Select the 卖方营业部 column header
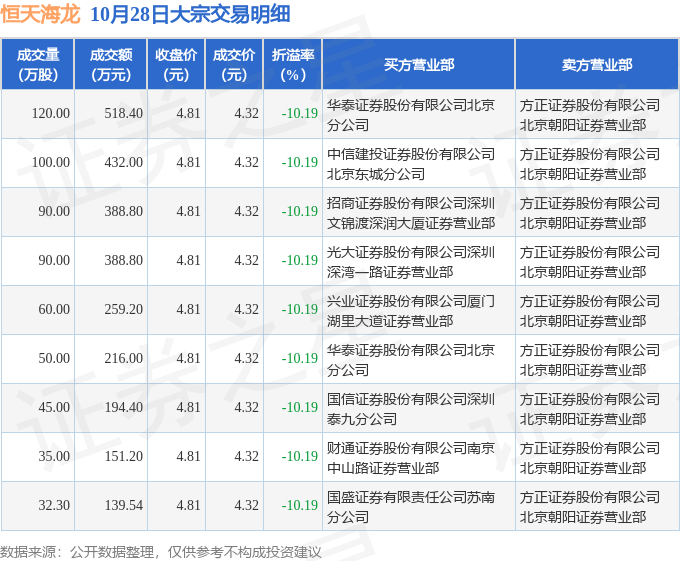The image size is (680, 561). point(597,65)
